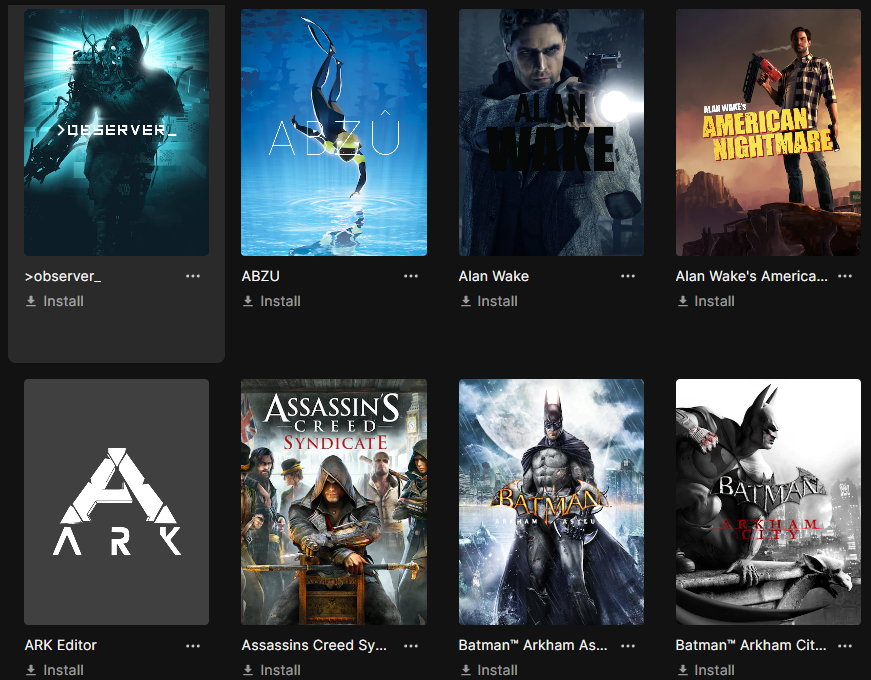Install Batman Arkham Asylum
Image resolution: width=871 pixels, height=680 pixels.
tap(489, 671)
